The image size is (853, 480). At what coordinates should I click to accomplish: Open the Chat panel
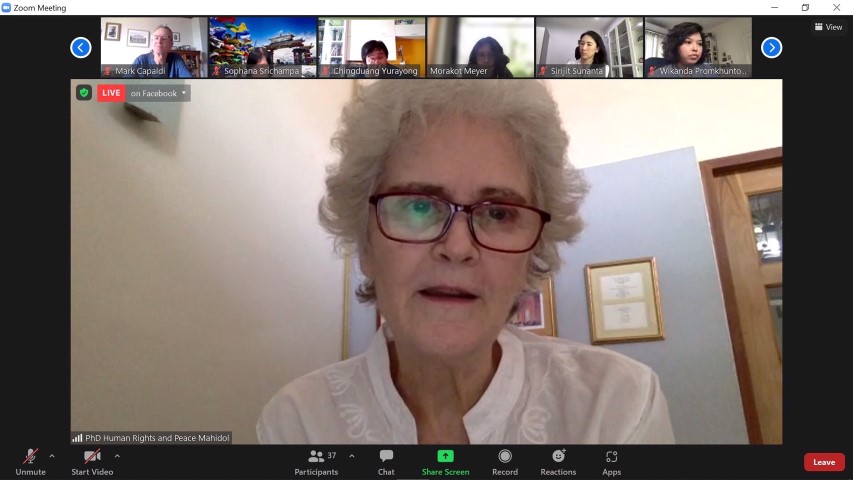386,462
